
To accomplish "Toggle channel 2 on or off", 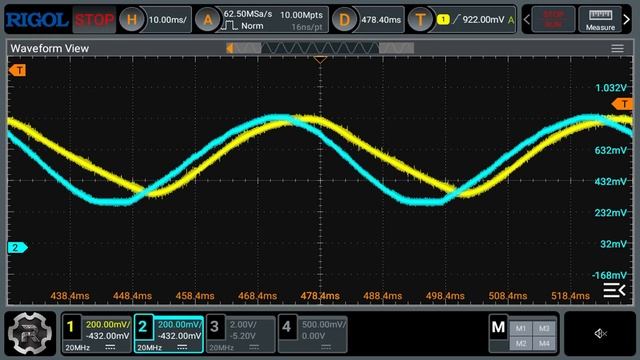I will pos(143,327).
